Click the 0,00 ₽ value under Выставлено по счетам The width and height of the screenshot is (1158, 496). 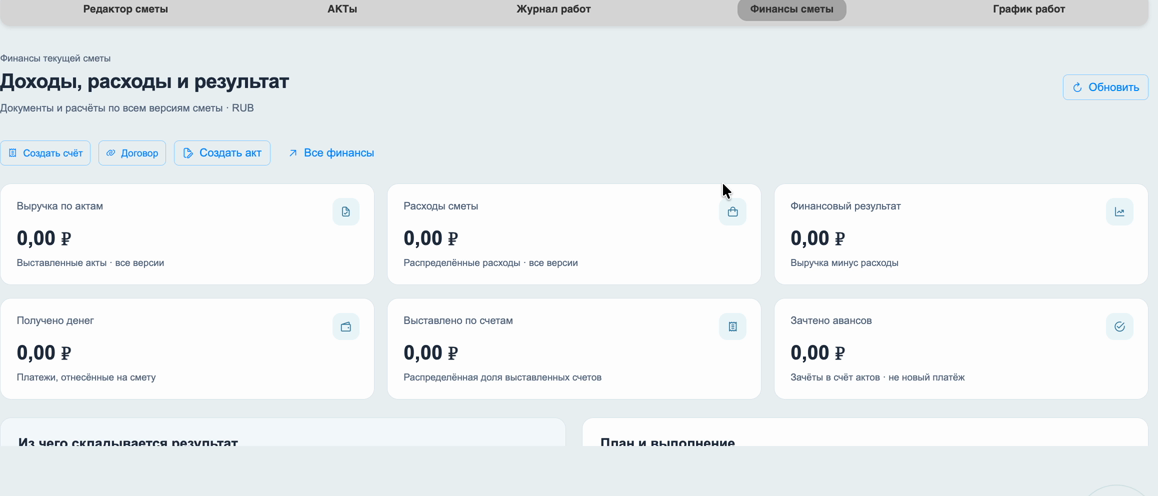[x=431, y=352]
